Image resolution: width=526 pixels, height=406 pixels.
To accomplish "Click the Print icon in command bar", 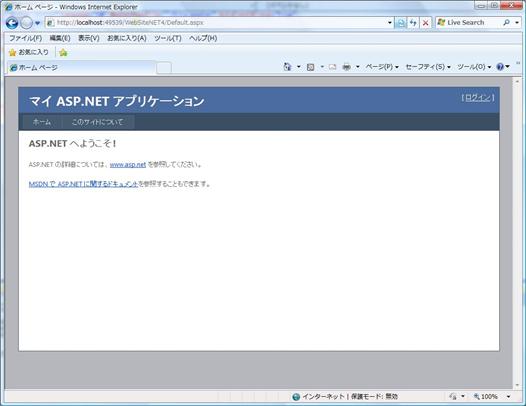I will click(347, 67).
